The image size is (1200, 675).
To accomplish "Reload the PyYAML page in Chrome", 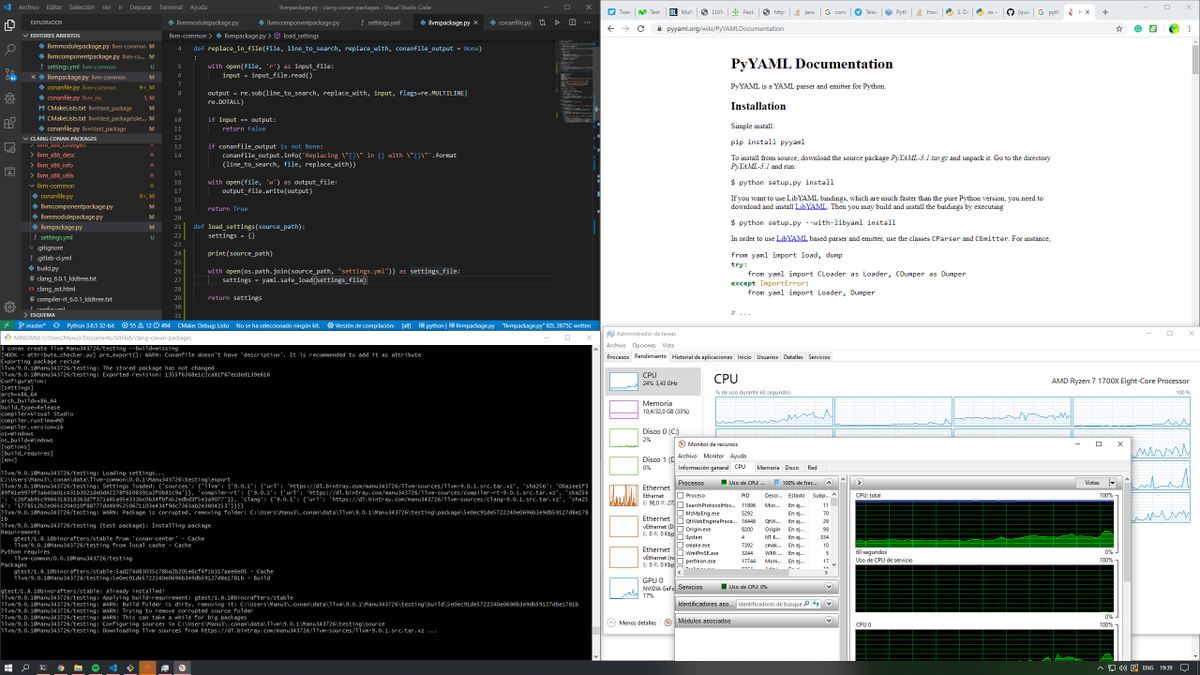I will click(640, 29).
